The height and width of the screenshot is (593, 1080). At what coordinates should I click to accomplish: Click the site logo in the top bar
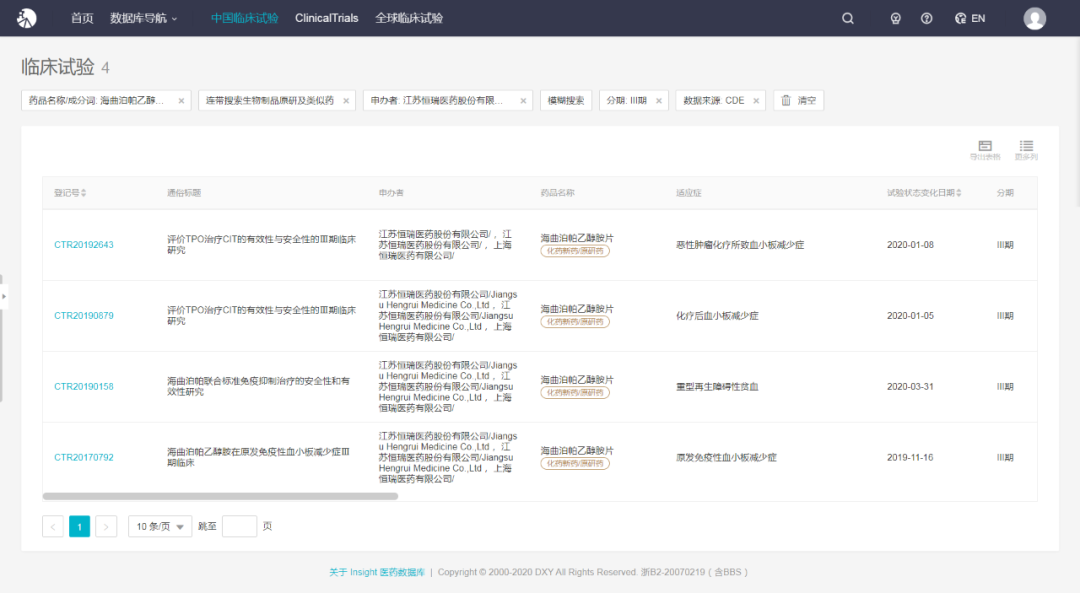27,18
